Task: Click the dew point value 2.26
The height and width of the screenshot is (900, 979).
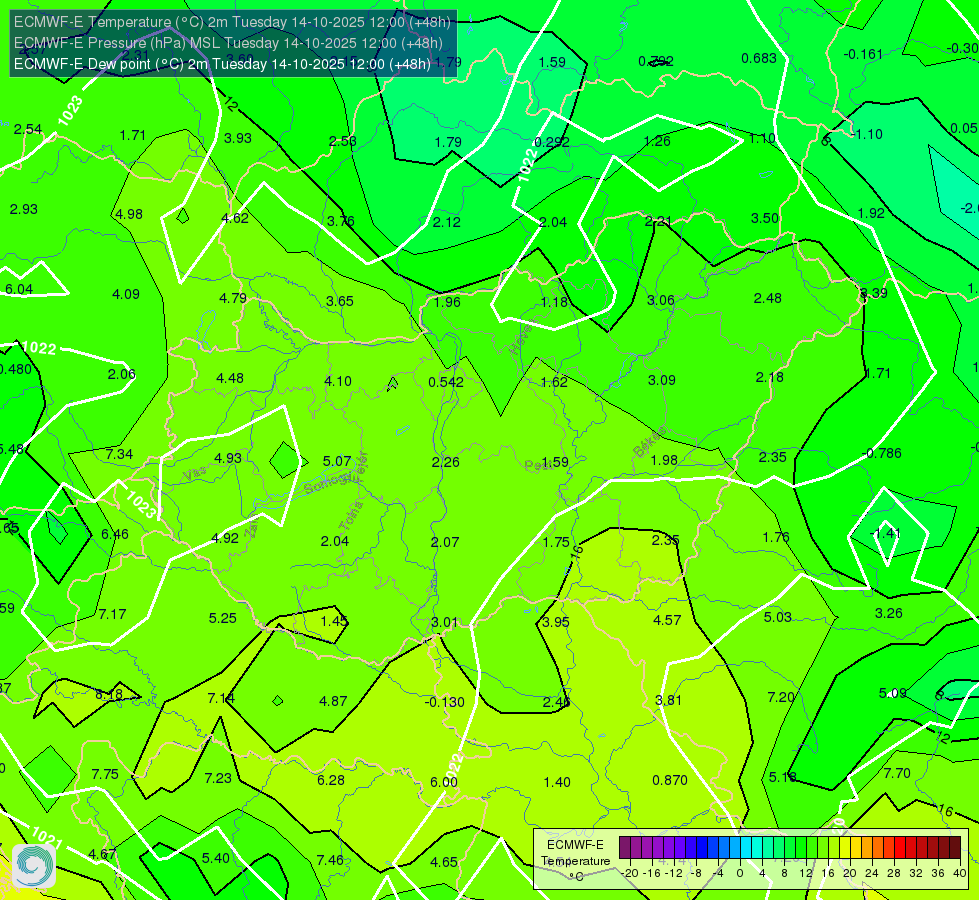Action: (x=445, y=462)
